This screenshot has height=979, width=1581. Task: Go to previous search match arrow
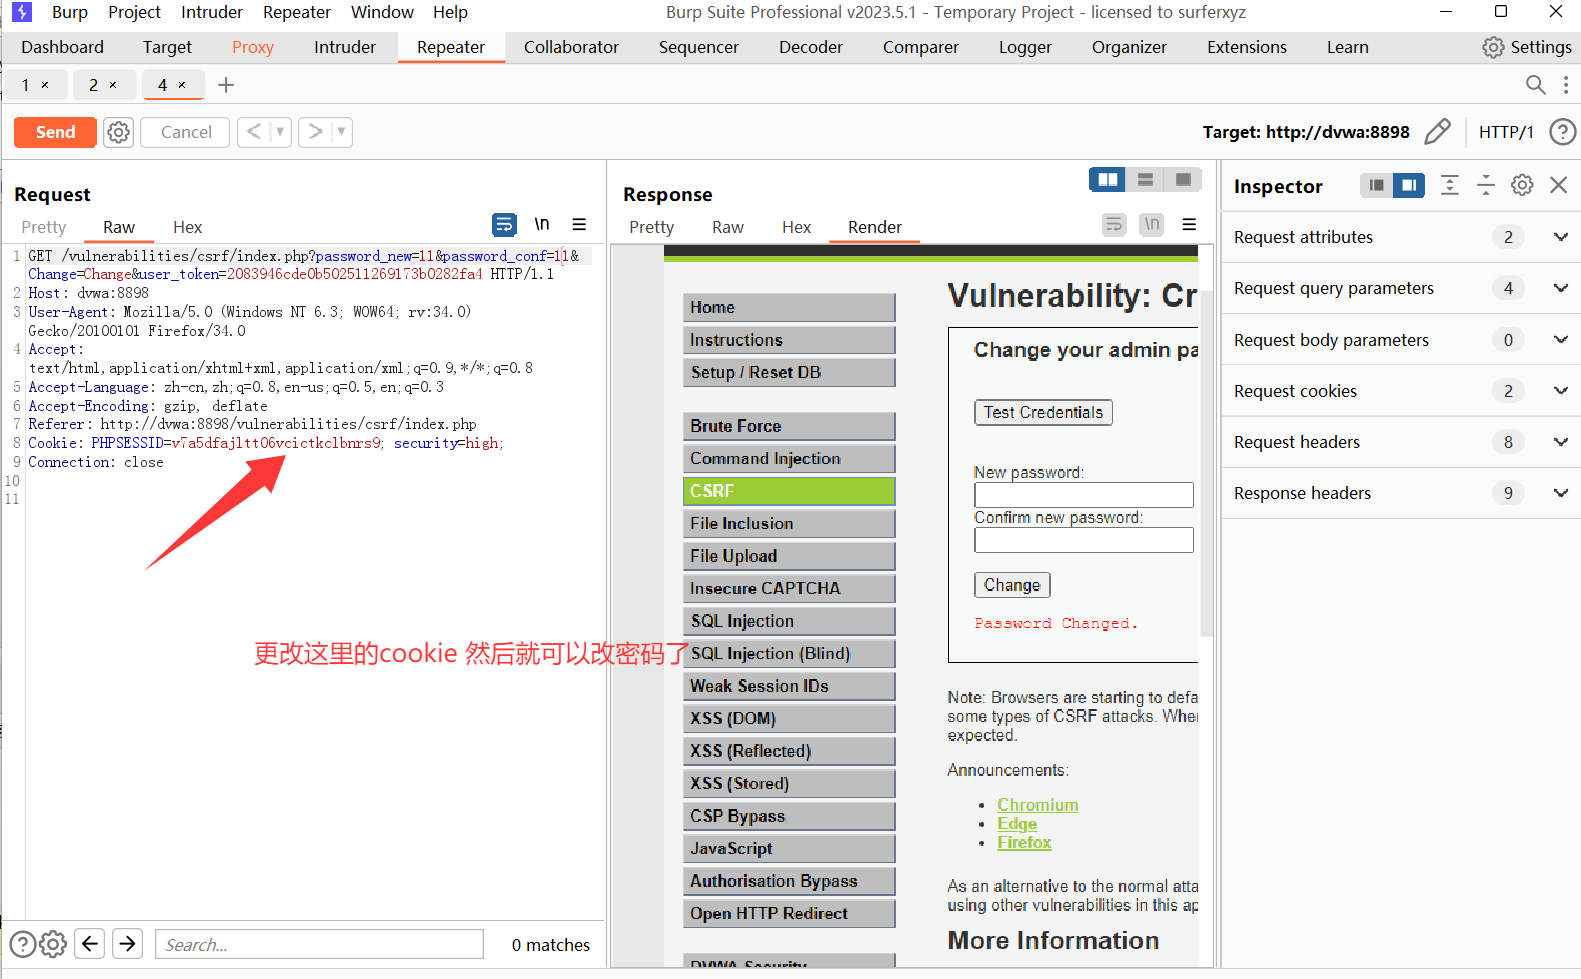click(90, 943)
